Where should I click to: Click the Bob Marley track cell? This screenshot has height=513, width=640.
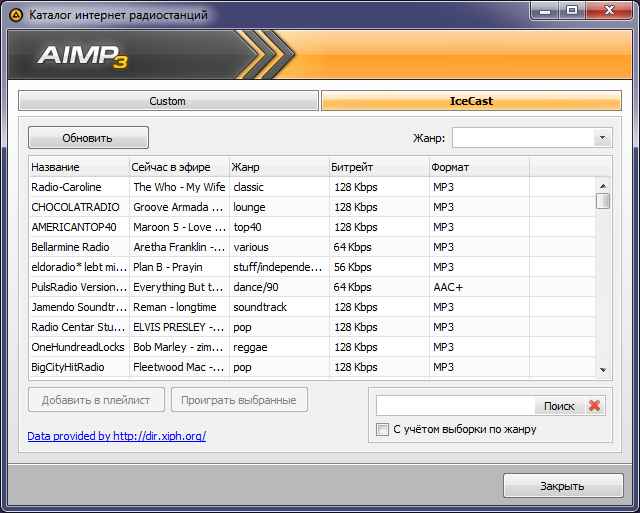[178, 347]
